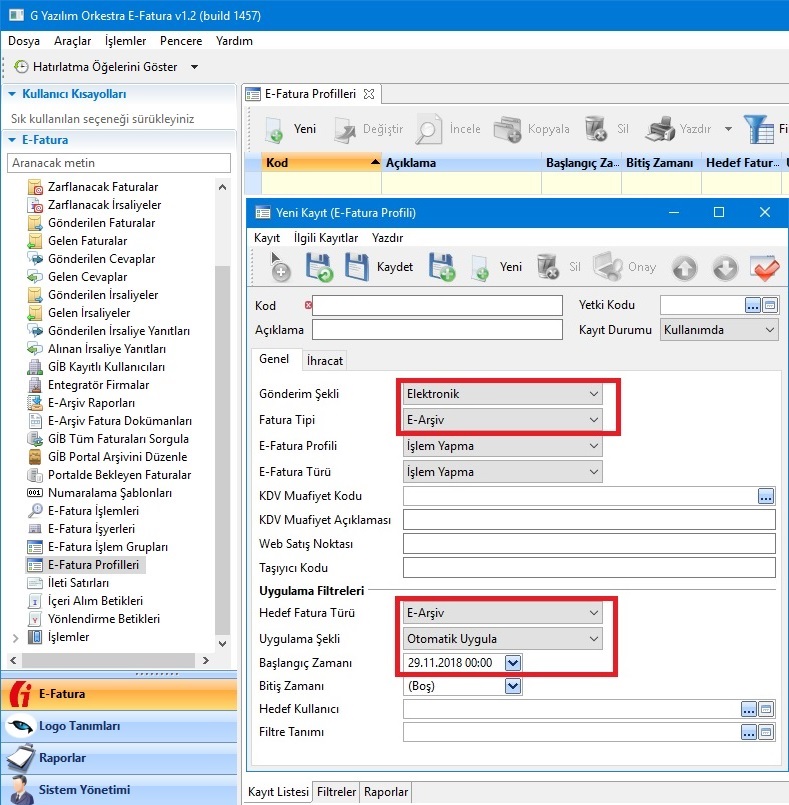
Task: Open dropdown arrow beside Hatırlatma Öğelerini Göster
Action: 195,67
